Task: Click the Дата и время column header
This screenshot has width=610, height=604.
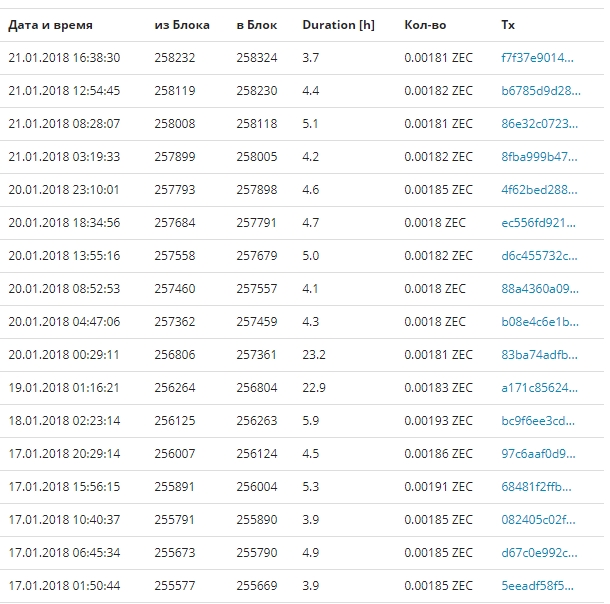Action: click(51, 25)
